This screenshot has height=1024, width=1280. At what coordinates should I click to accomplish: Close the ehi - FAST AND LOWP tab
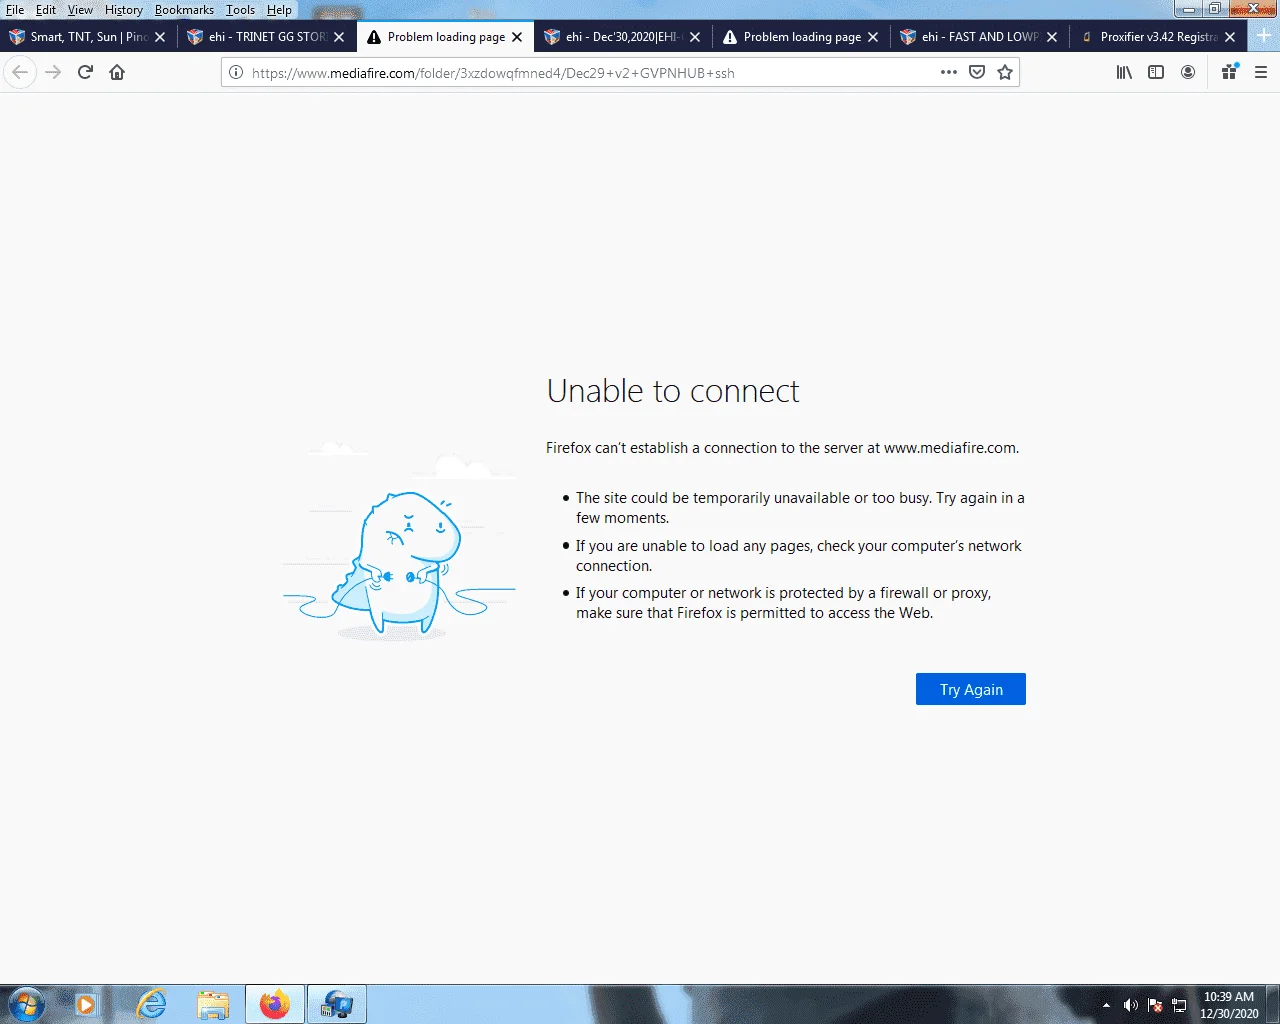tap(1052, 37)
